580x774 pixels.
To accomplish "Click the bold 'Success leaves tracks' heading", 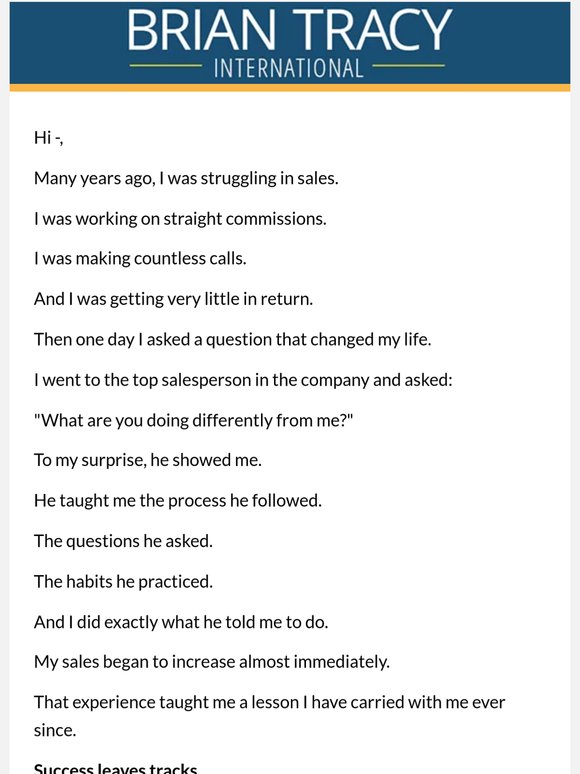I will 116,768.
